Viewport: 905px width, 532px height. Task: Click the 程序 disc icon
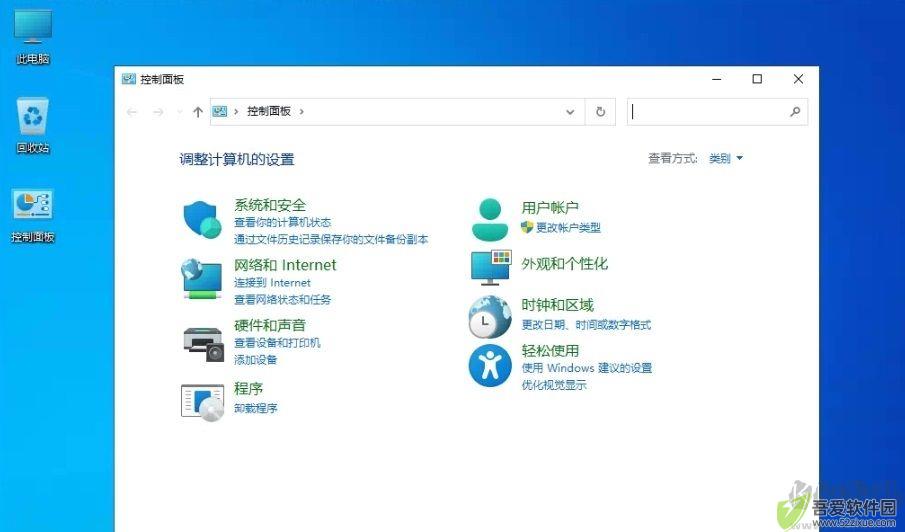[202, 402]
